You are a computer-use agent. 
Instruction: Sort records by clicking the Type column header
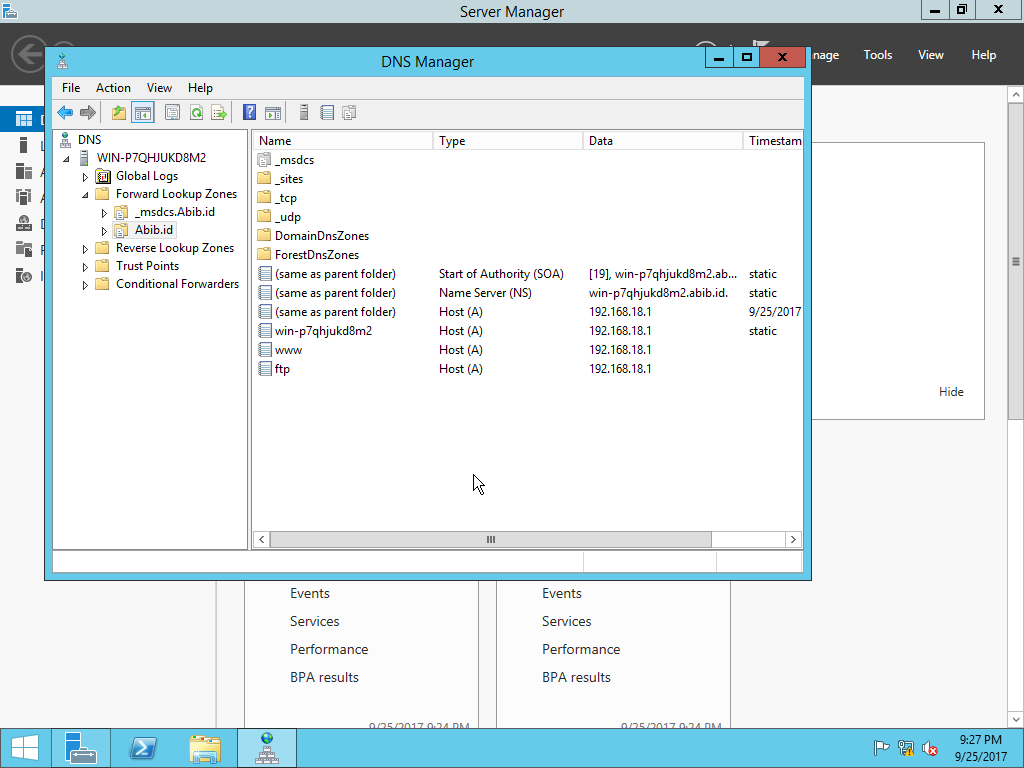[x=452, y=140]
